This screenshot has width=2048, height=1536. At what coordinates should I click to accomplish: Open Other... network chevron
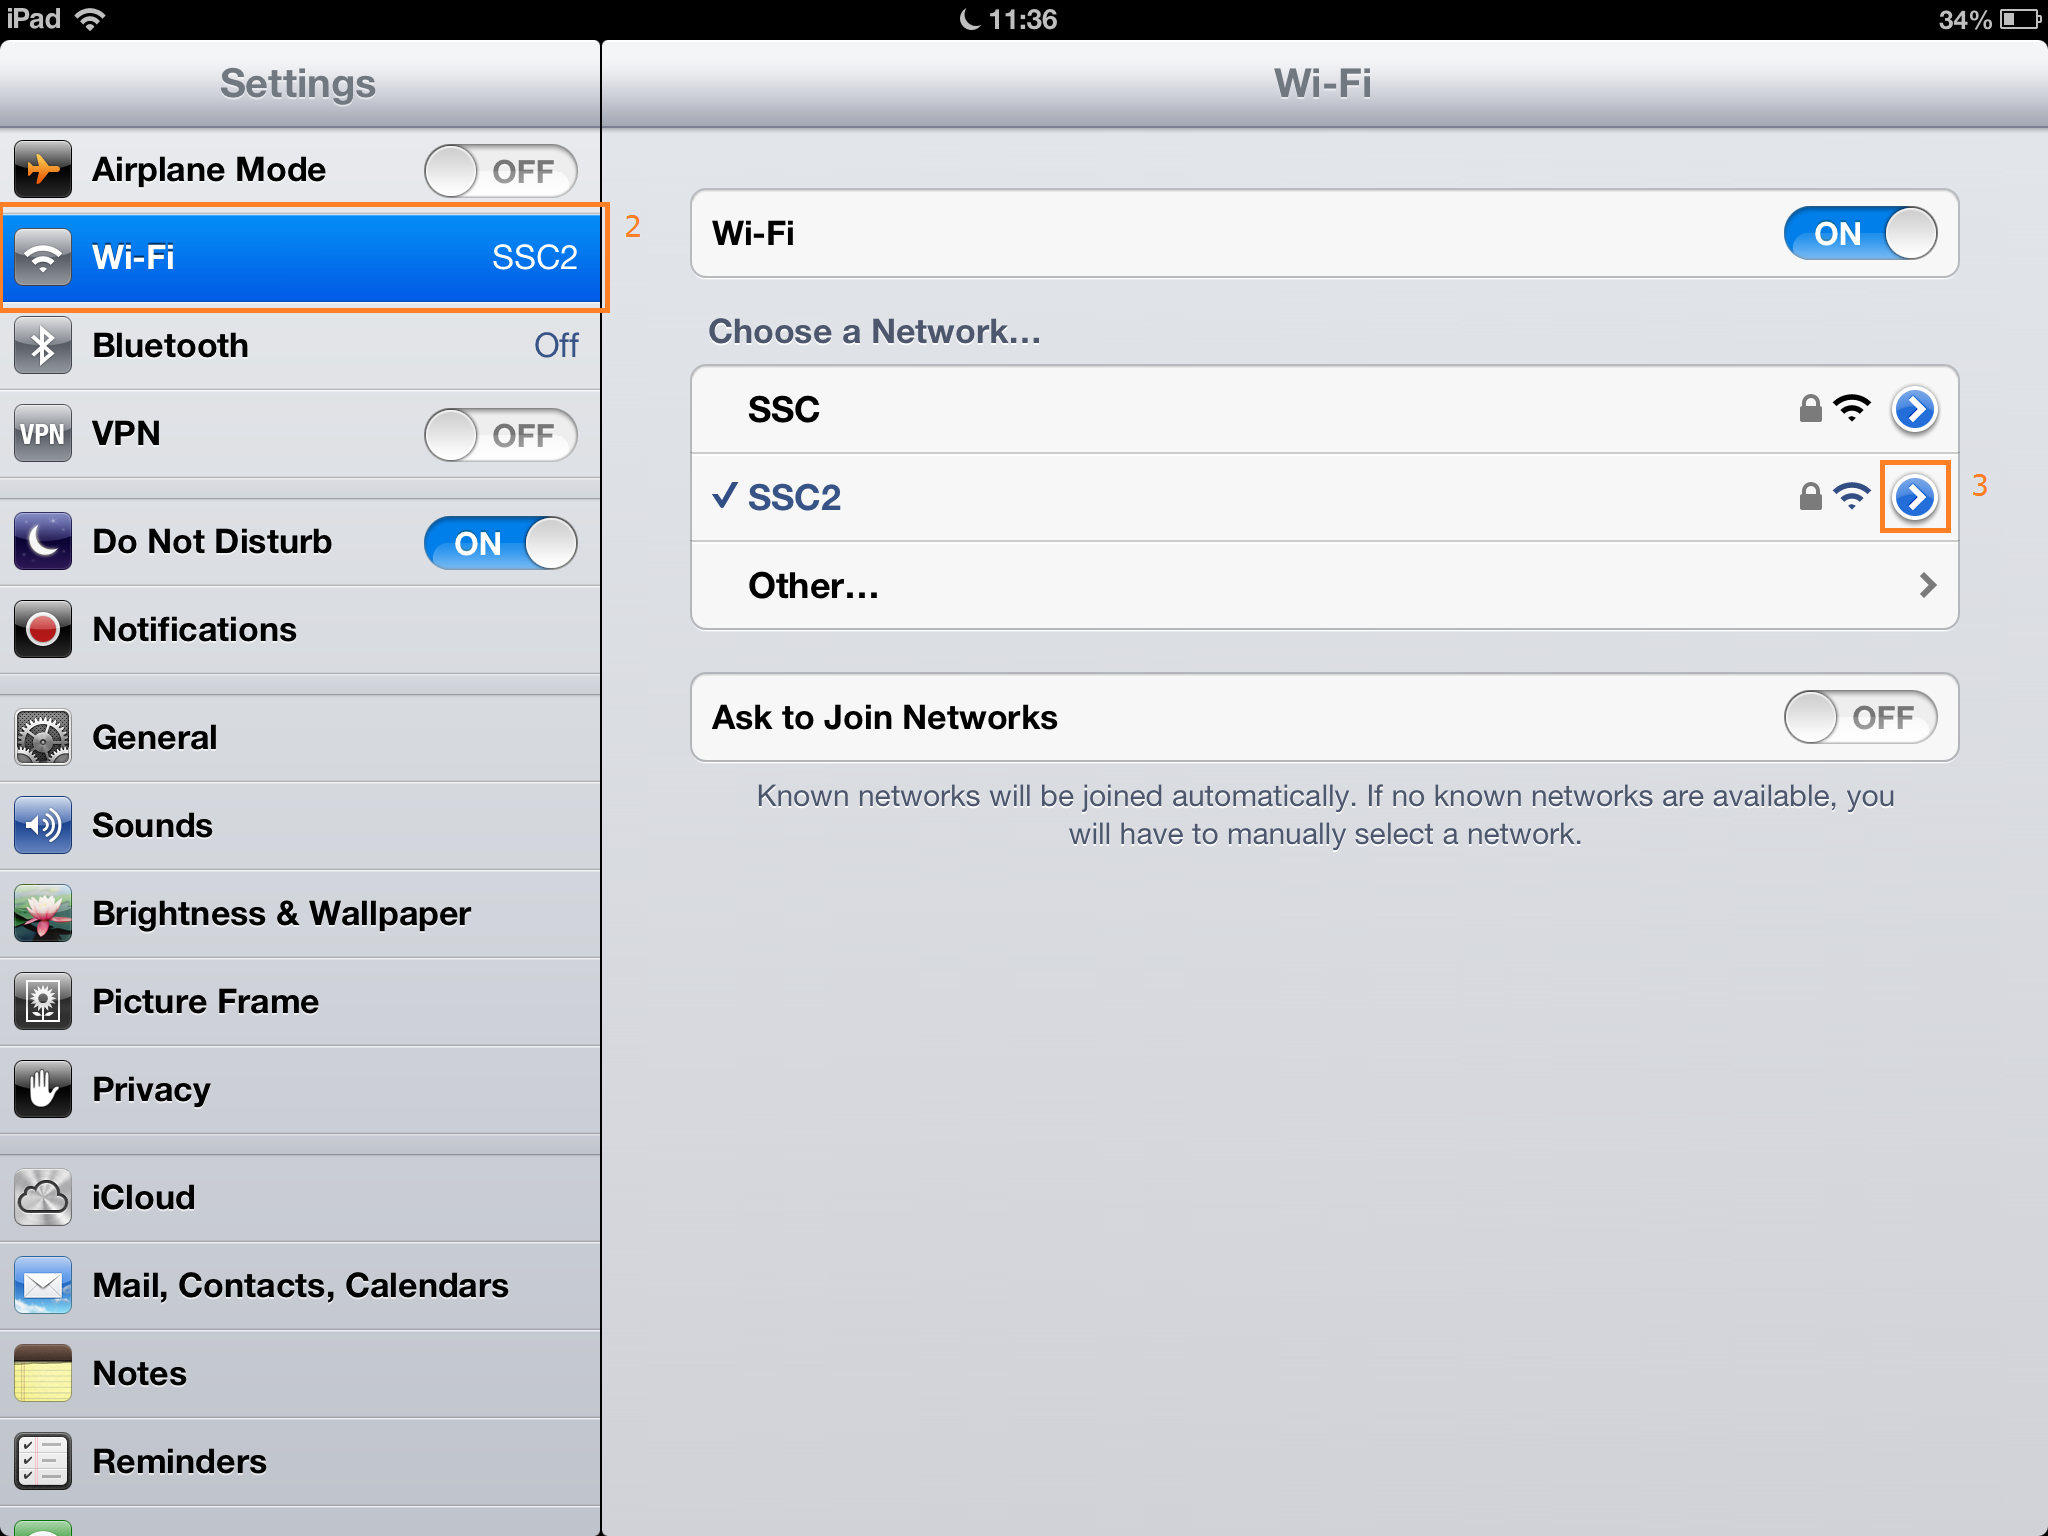click(x=1928, y=585)
